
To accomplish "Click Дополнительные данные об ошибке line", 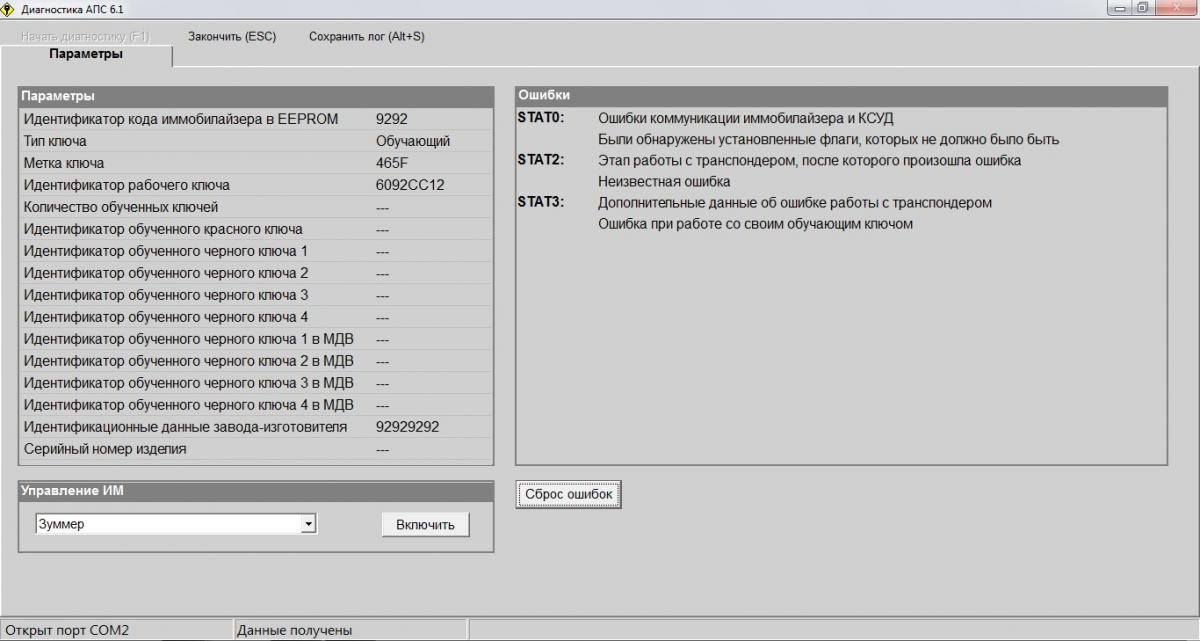I will coord(794,202).
